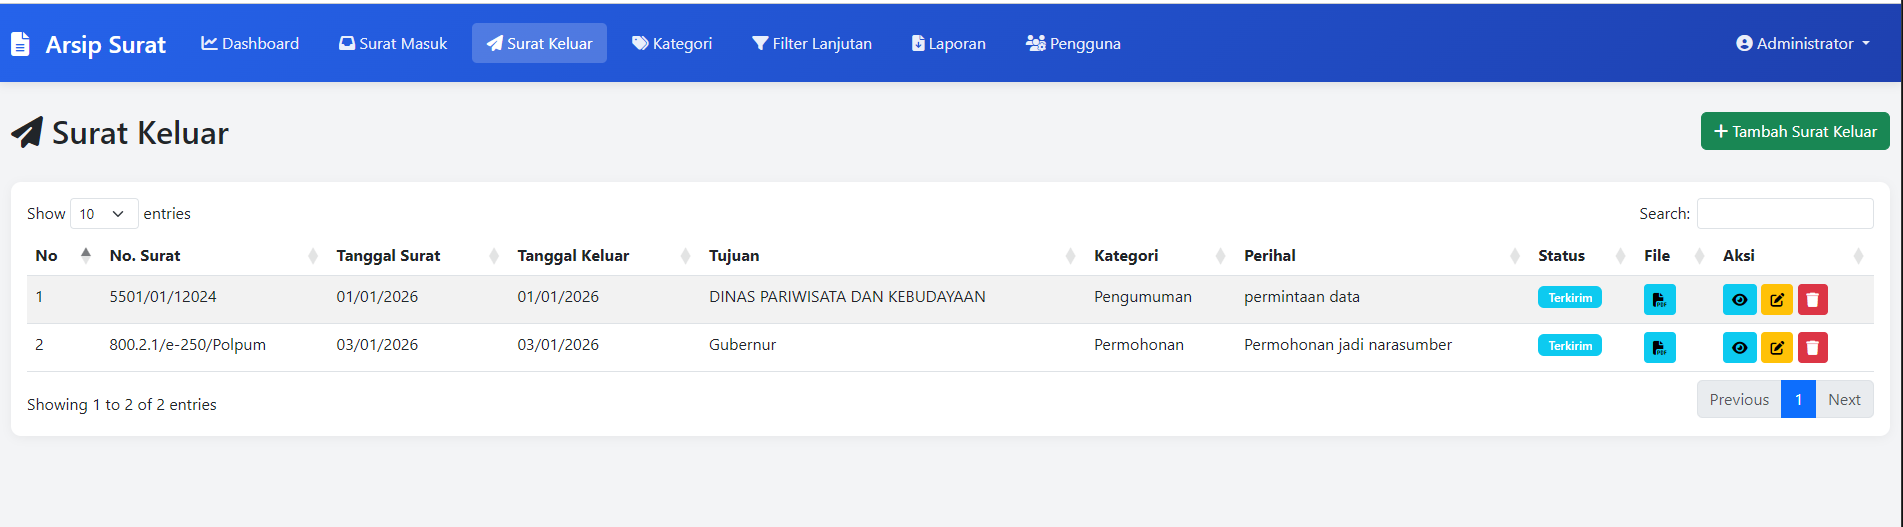Sort by Tanggal Keluar column header
The width and height of the screenshot is (1903, 527).
point(604,255)
